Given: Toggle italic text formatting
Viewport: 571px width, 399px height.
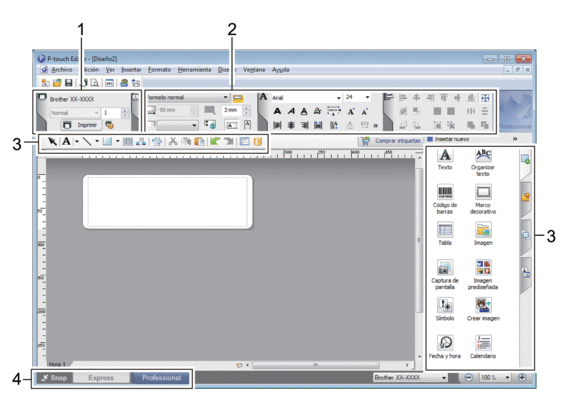Looking at the screenshot, I should 291,111.
